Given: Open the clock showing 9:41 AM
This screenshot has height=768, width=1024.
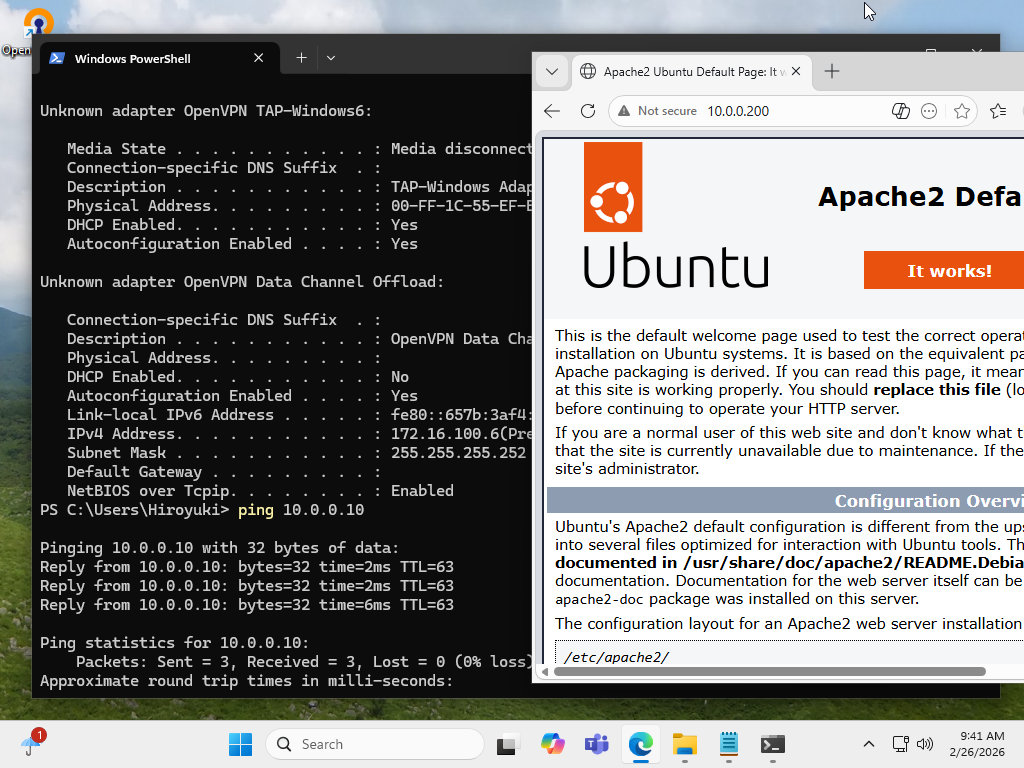Looking at the screenshot, I should tap(977, 744).
